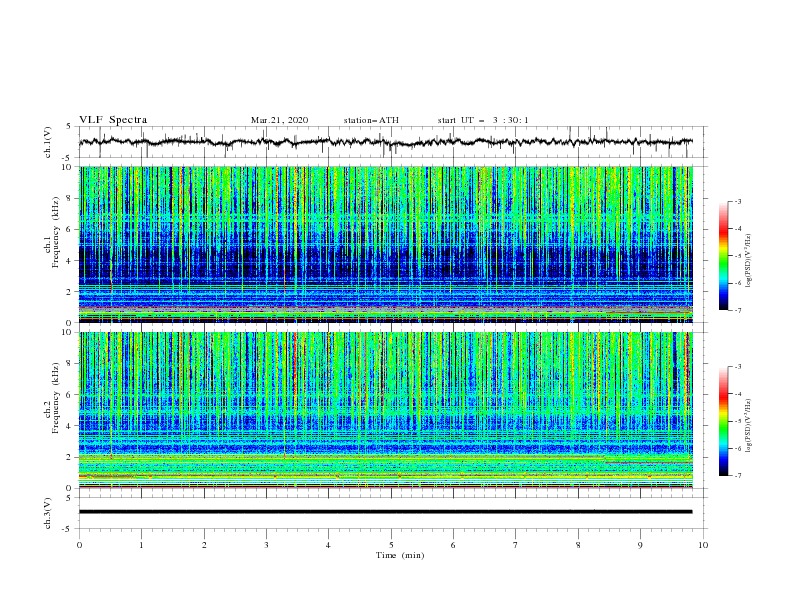The width and height of the screenshot is (792, 612).
Task: Click the "-7" label on the ch.2 colorbar
Action: click(738, 475)
